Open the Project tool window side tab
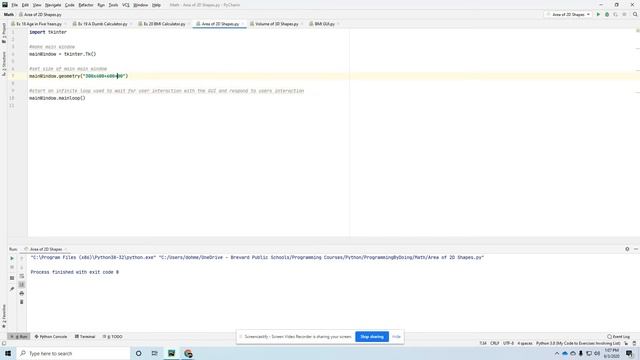 point(4,33)
